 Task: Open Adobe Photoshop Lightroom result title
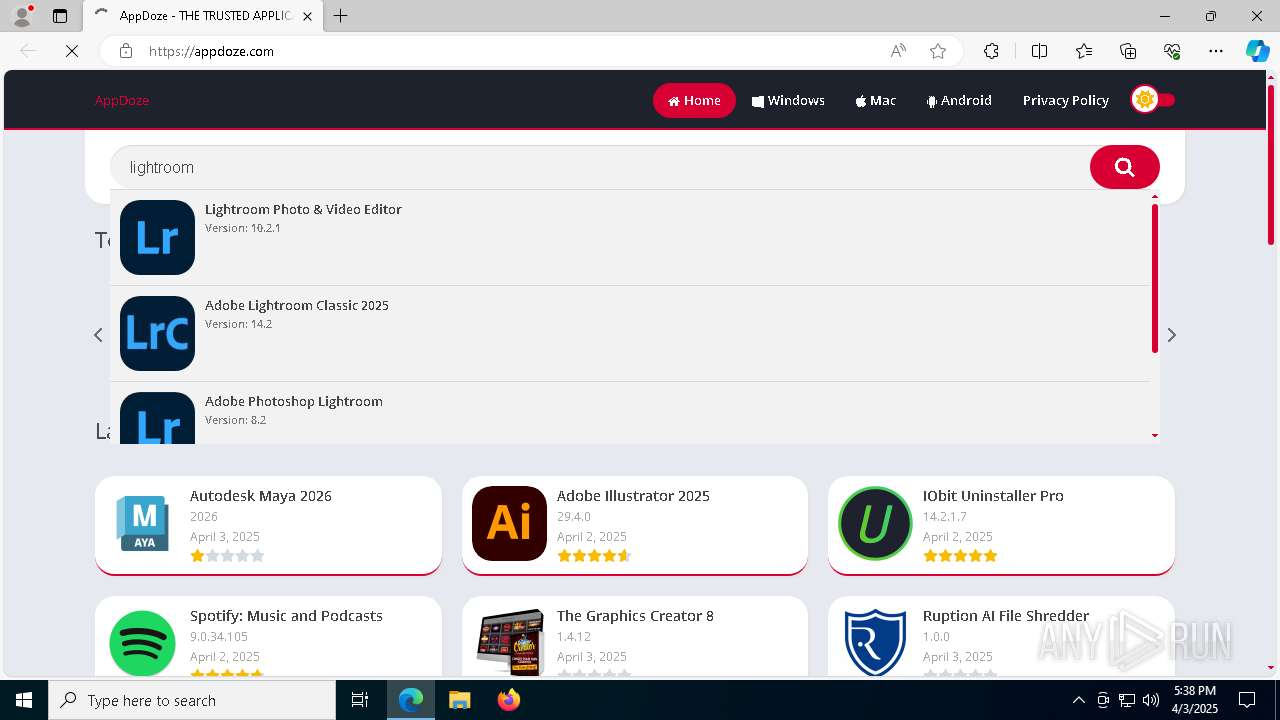click(294, 401)
